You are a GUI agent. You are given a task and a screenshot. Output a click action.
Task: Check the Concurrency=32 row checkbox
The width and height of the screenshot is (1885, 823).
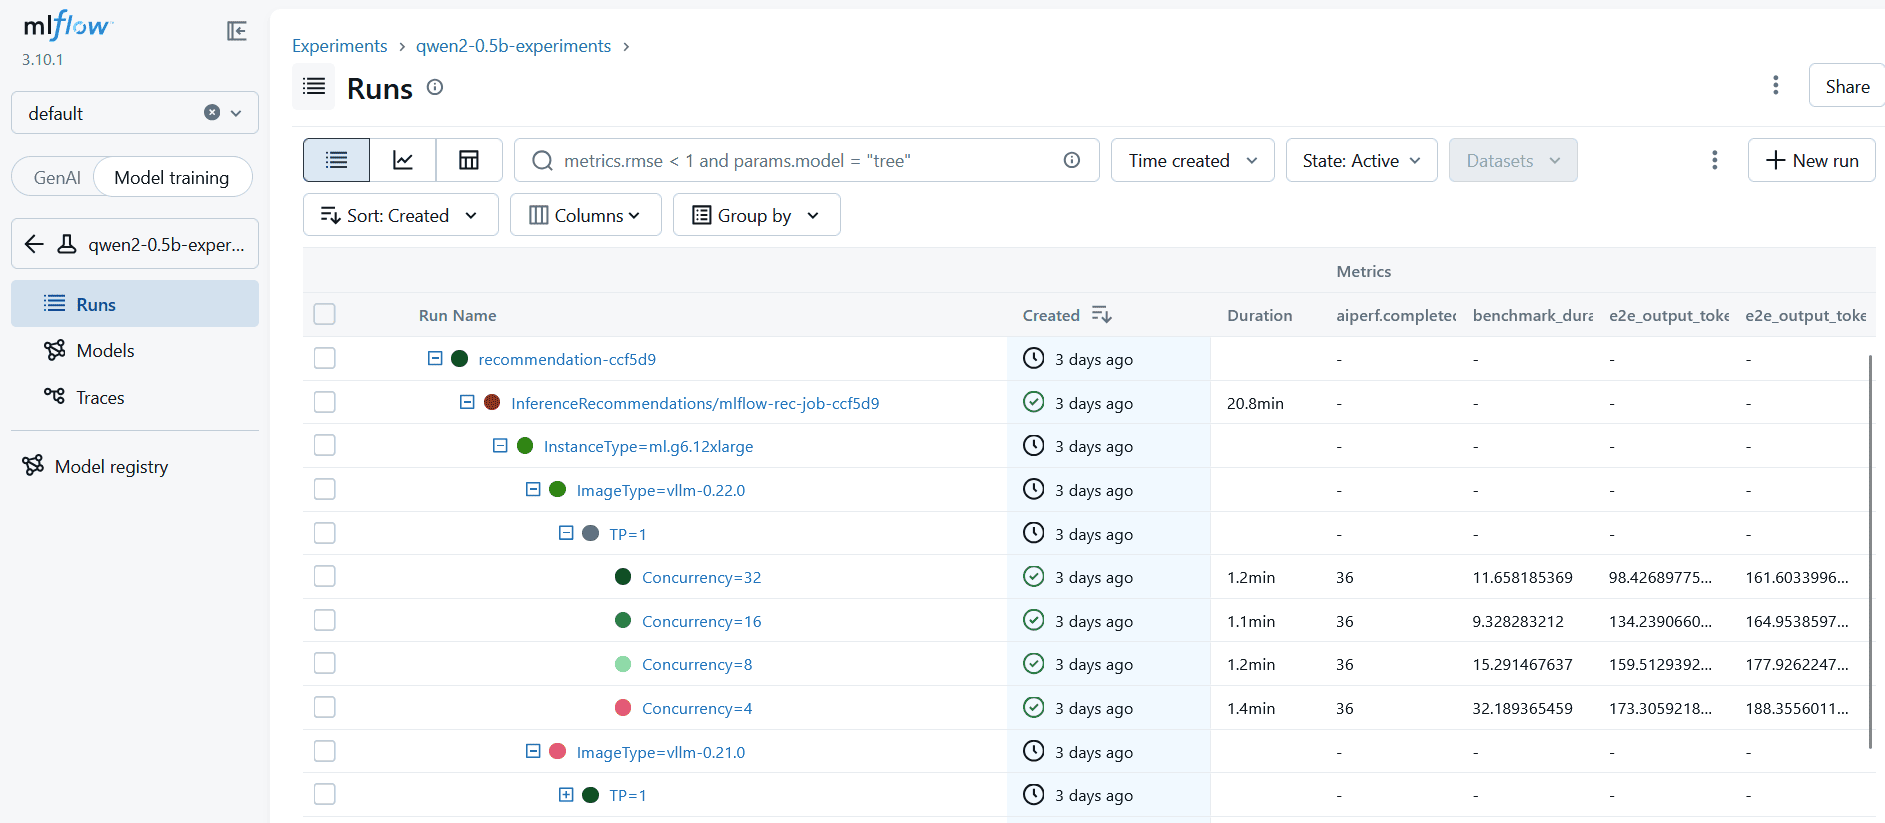point(324,576)
